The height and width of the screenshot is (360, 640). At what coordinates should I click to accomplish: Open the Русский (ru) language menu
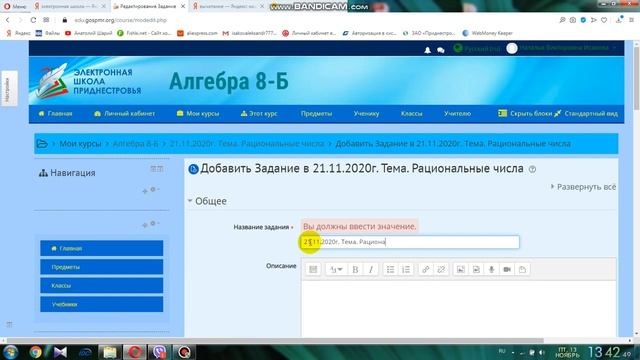(x=477, y=48)
